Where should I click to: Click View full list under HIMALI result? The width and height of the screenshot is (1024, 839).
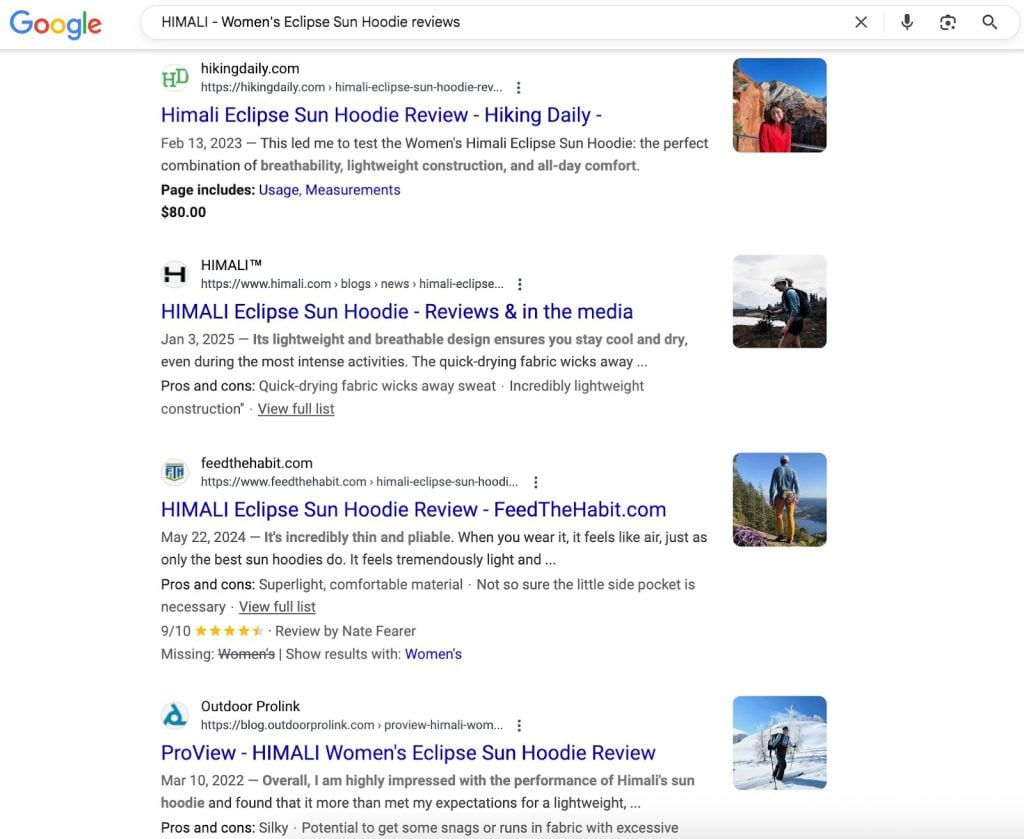(296, 409)
